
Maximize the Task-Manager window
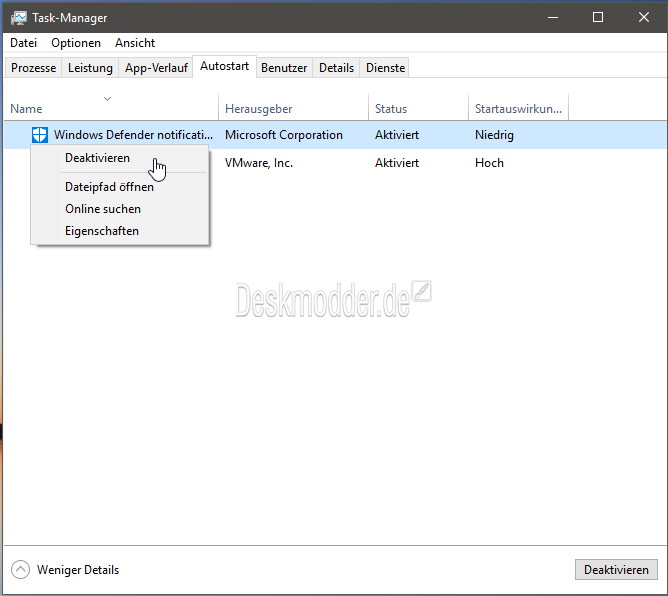point(598,17)
